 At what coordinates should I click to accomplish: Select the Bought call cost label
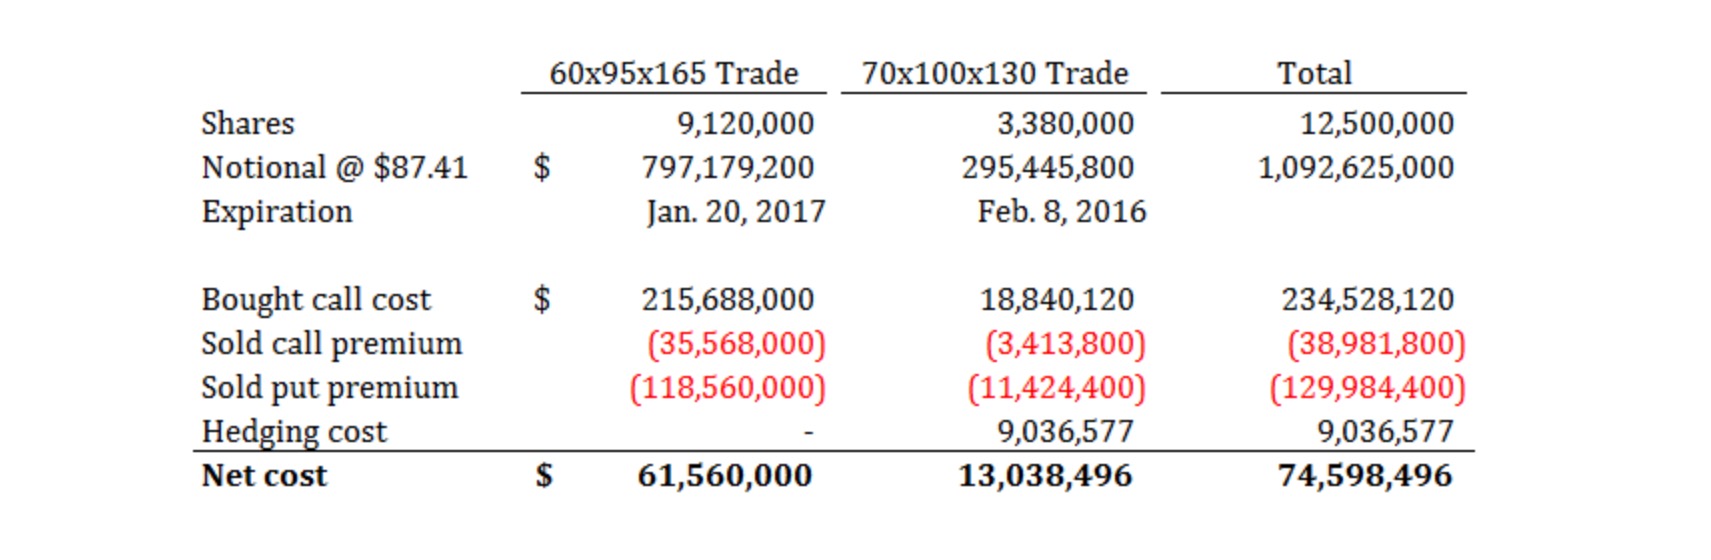[x=316, y=299]
